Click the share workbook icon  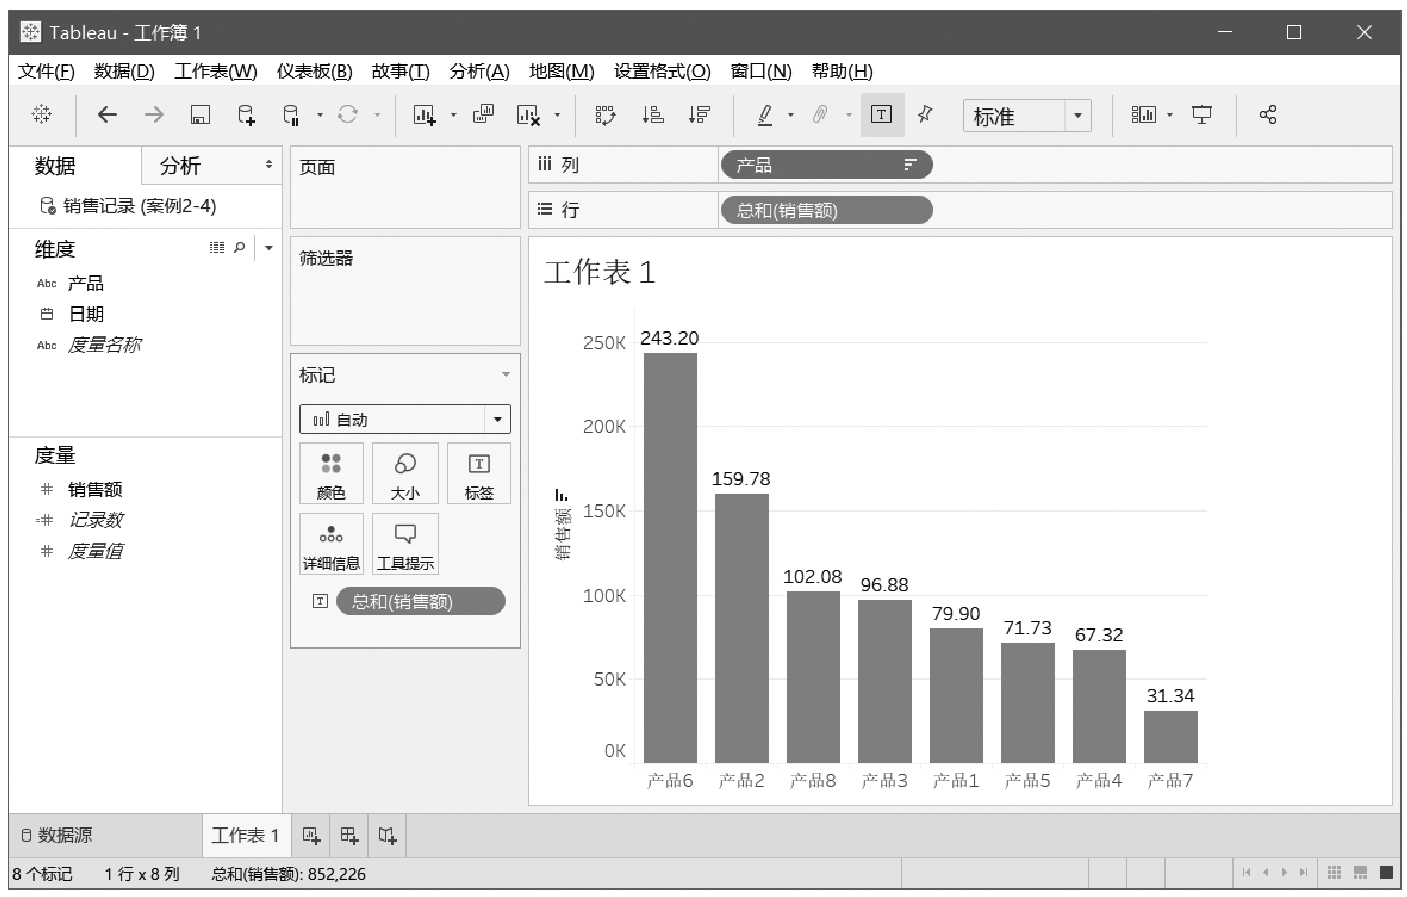click(1268, 115)
